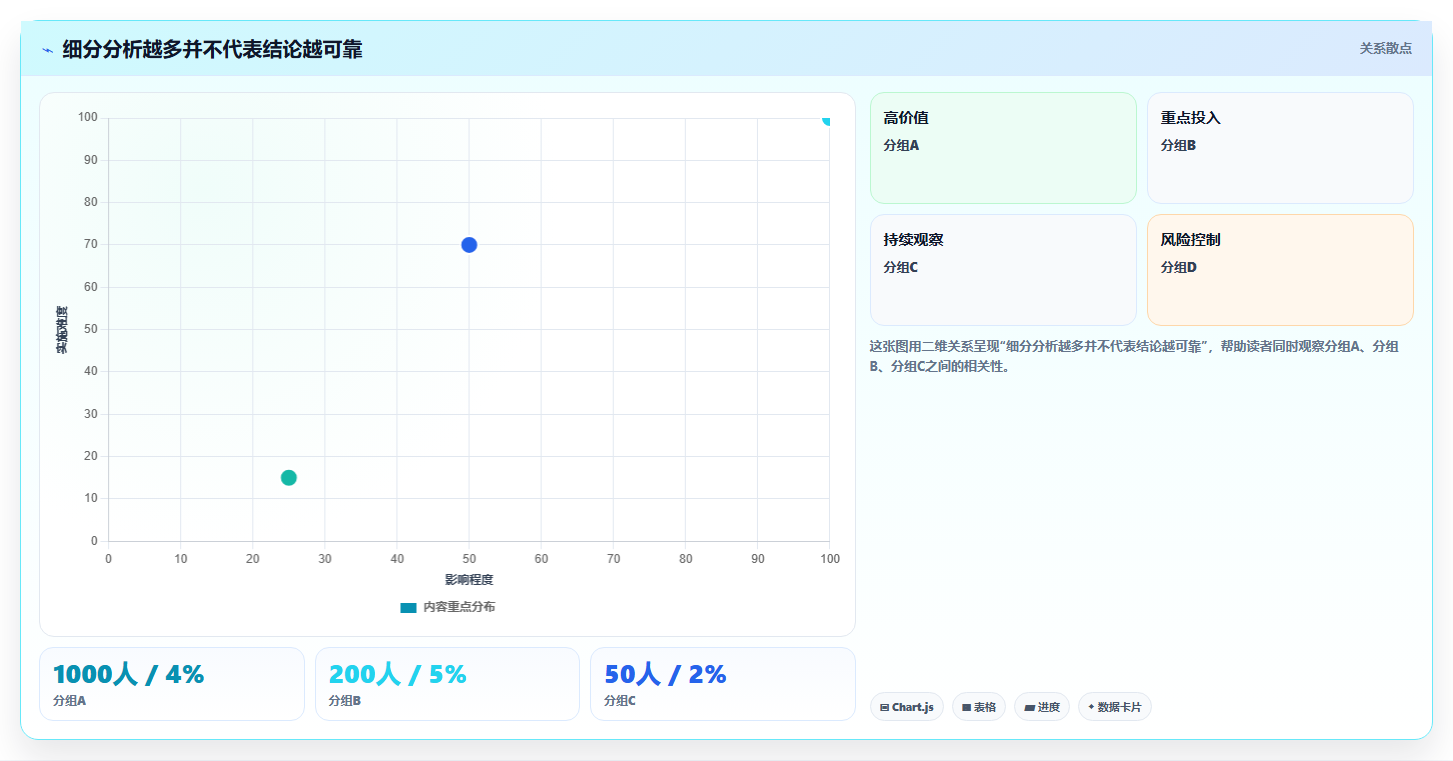
Task: Click the 进度 tag
Action: point(1042,707)
